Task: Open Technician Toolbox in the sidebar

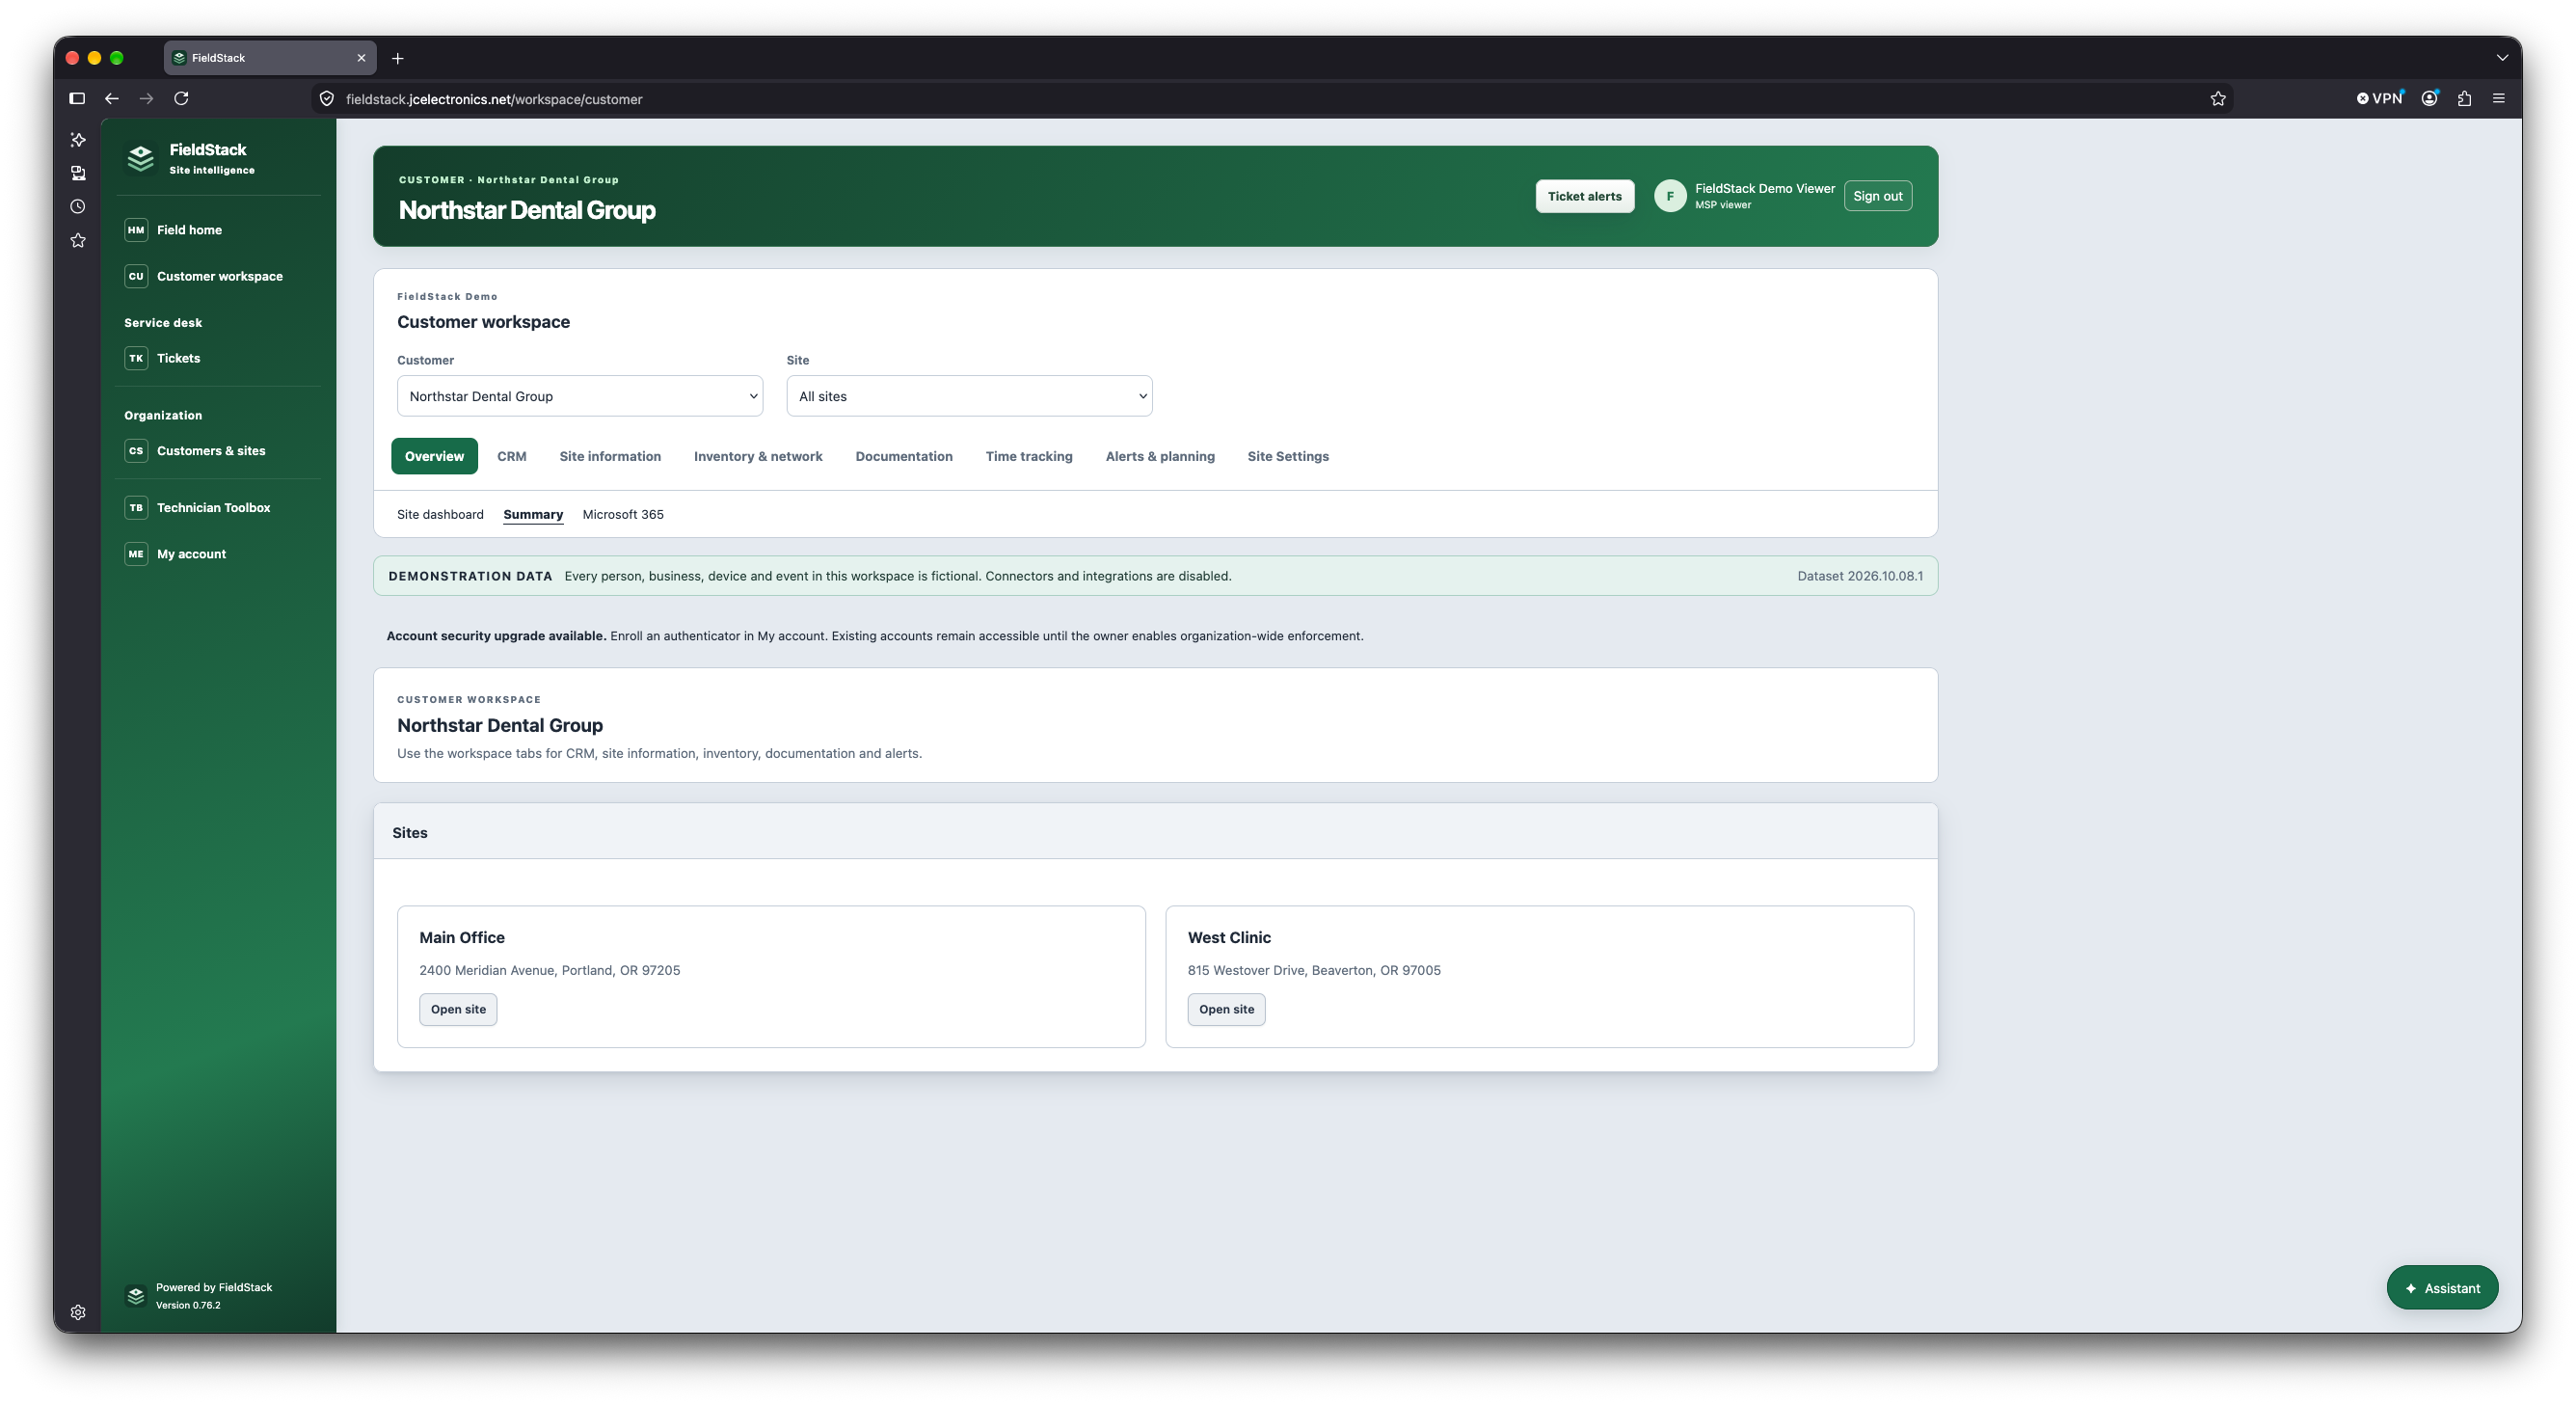Action: tap(217, 508)
